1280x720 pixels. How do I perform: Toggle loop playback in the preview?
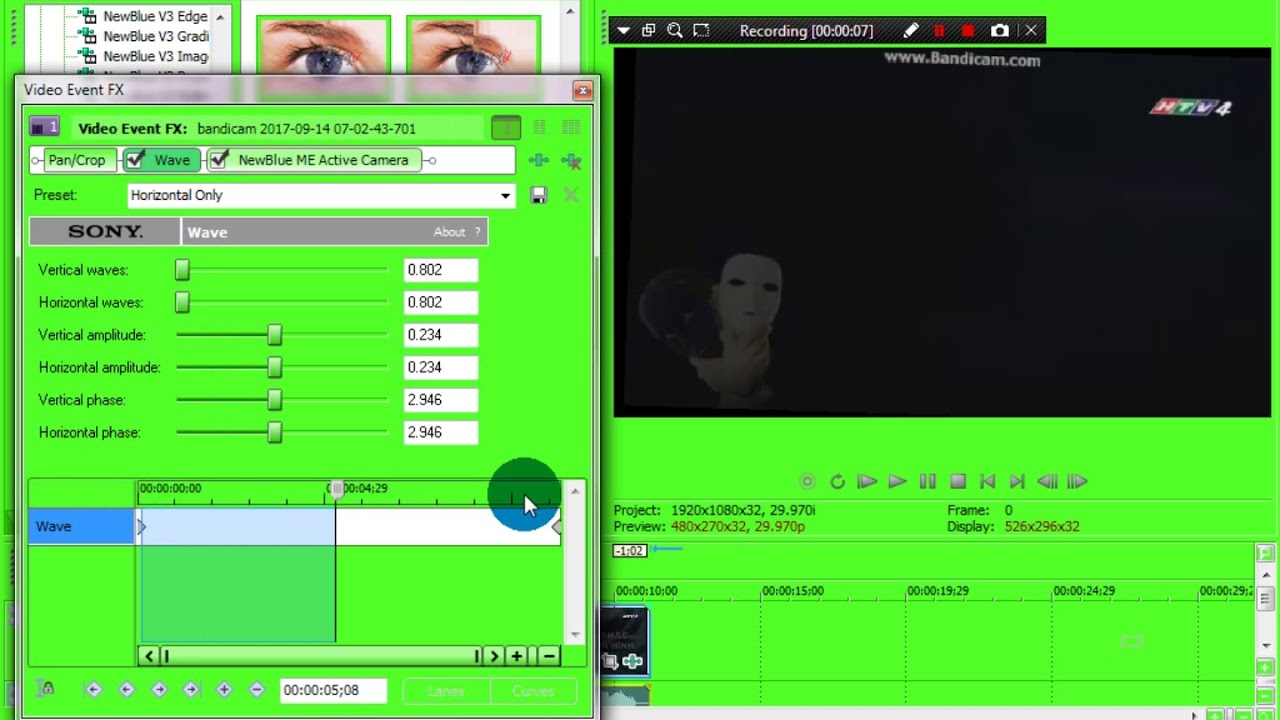coord(837,482)
